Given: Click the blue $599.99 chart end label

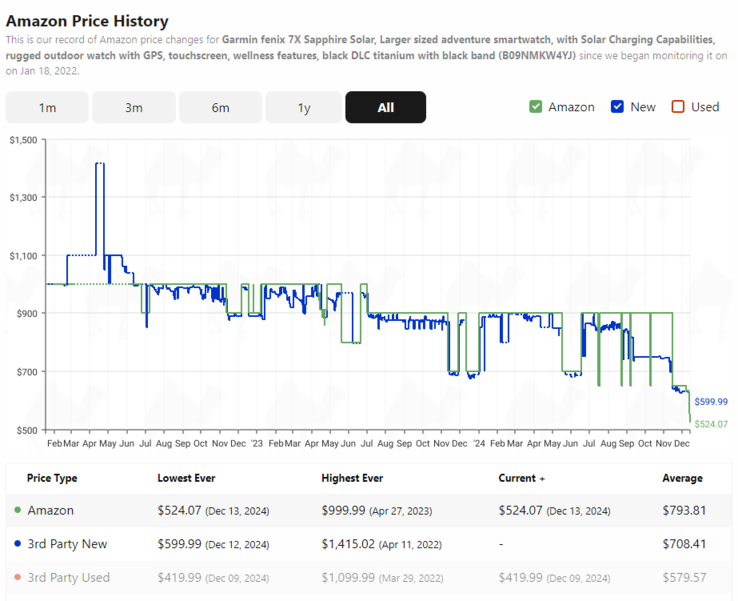Looking at the screenshot, I should 711,401.
